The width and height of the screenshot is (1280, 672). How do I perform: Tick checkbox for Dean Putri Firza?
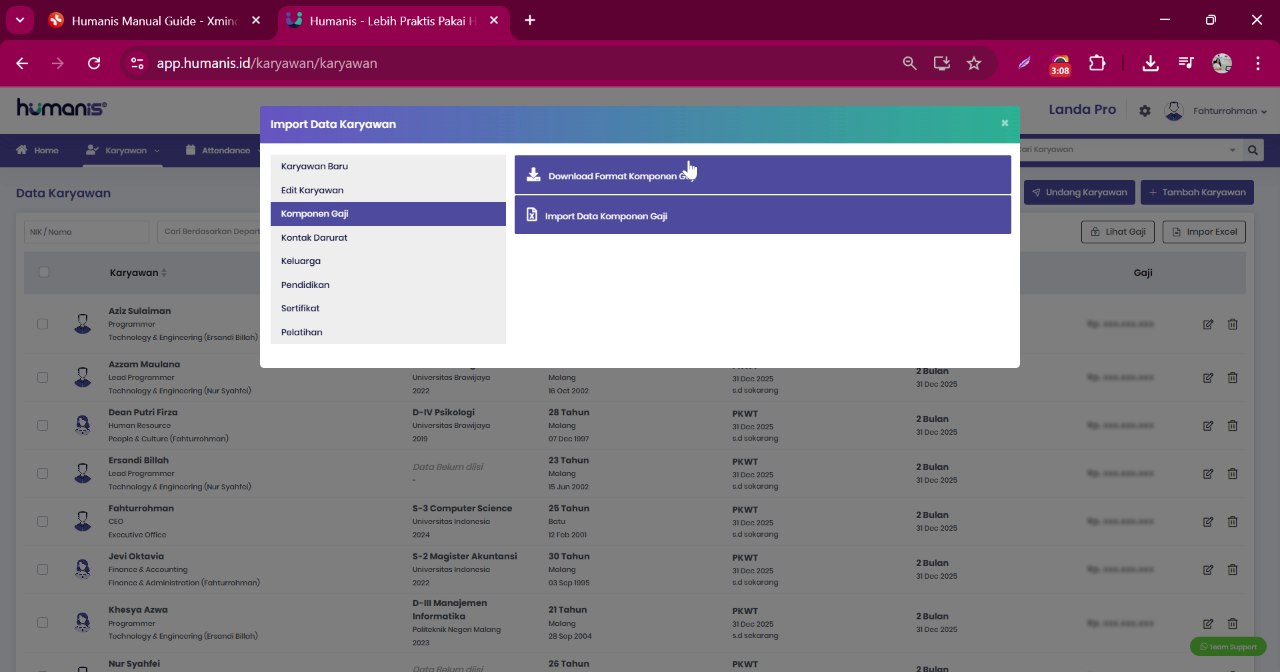(x=42, y=425)
